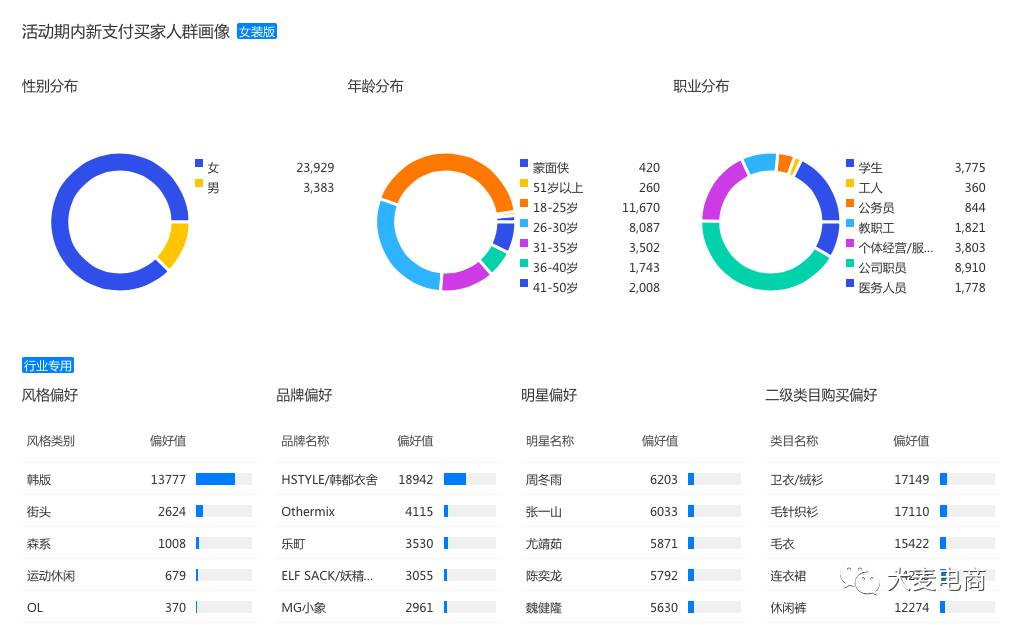1020x625 pixels.
Task: Click the 周冬雨 preference bar
Action: 714,479
